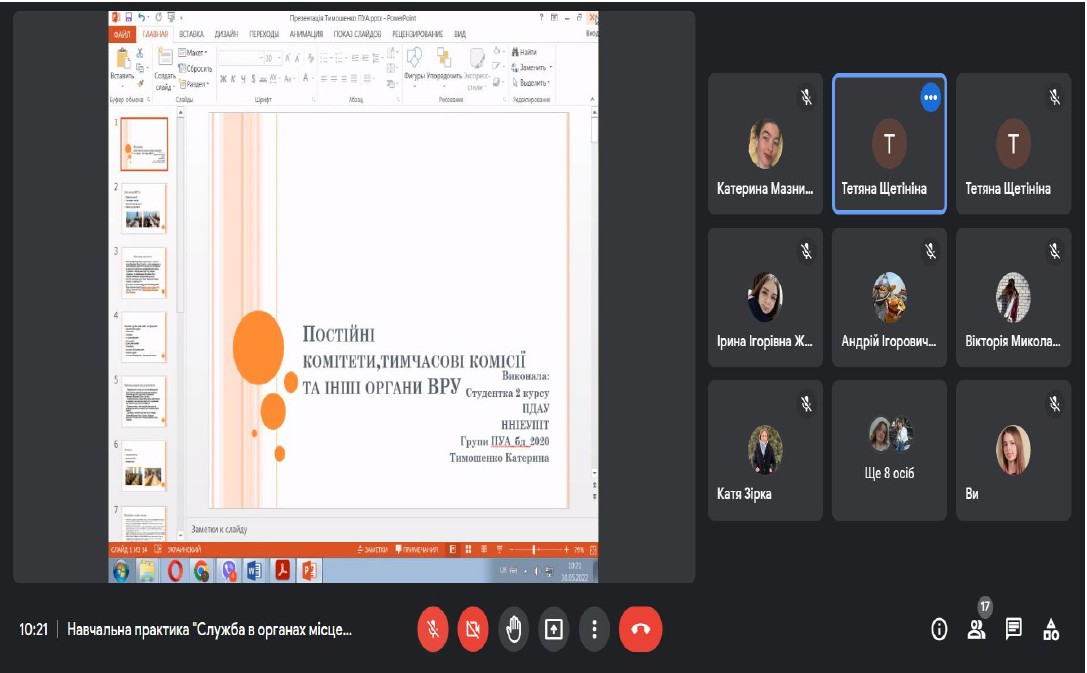Click Undo arrow in PowerPoint quick access toolbar

coord(141,17)
